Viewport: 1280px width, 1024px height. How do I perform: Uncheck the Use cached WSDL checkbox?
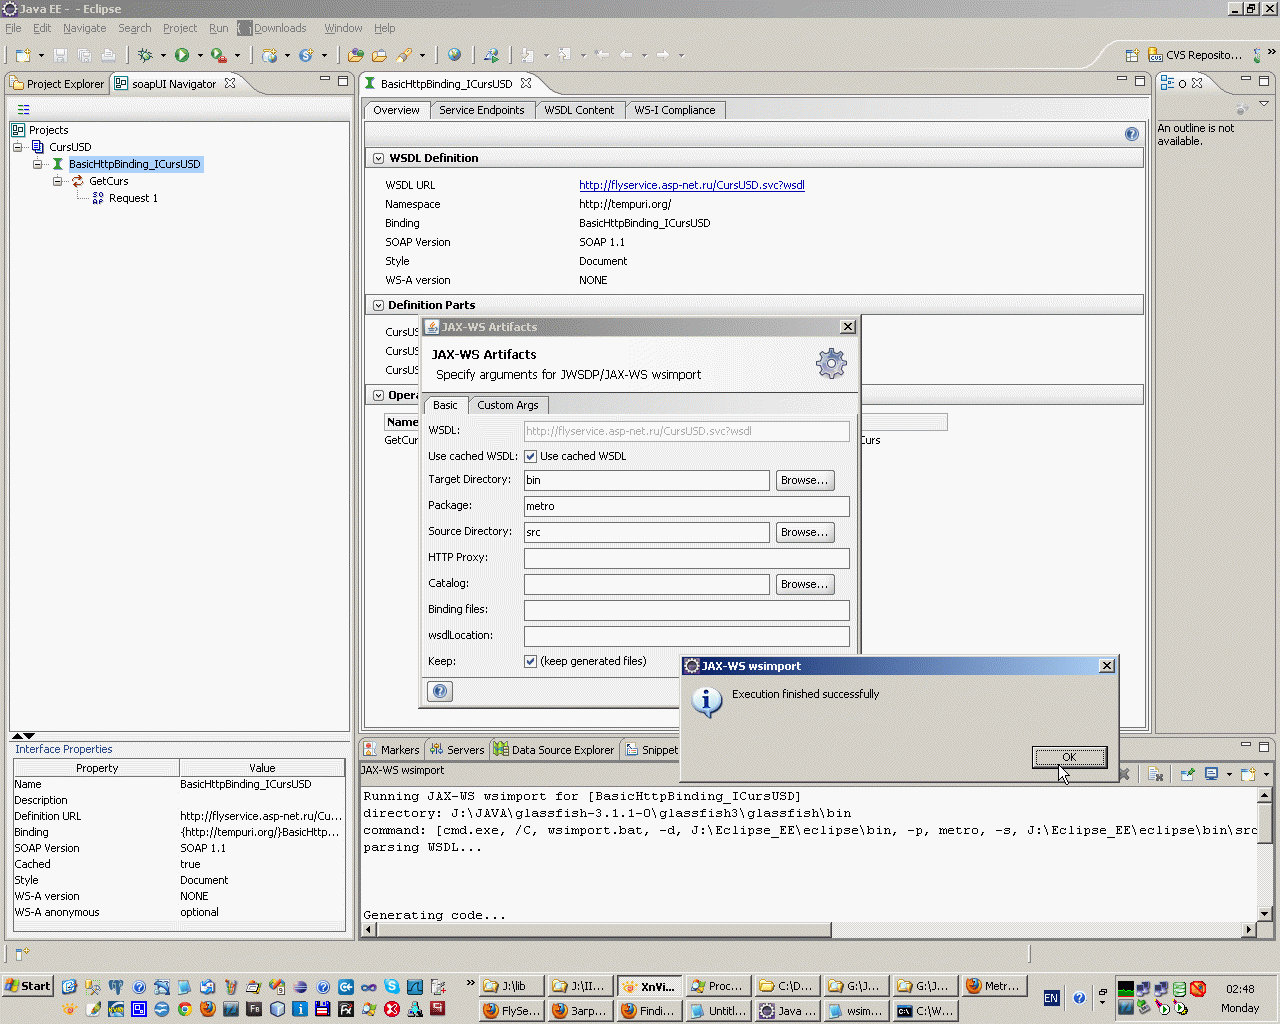[x=531, y=457]
